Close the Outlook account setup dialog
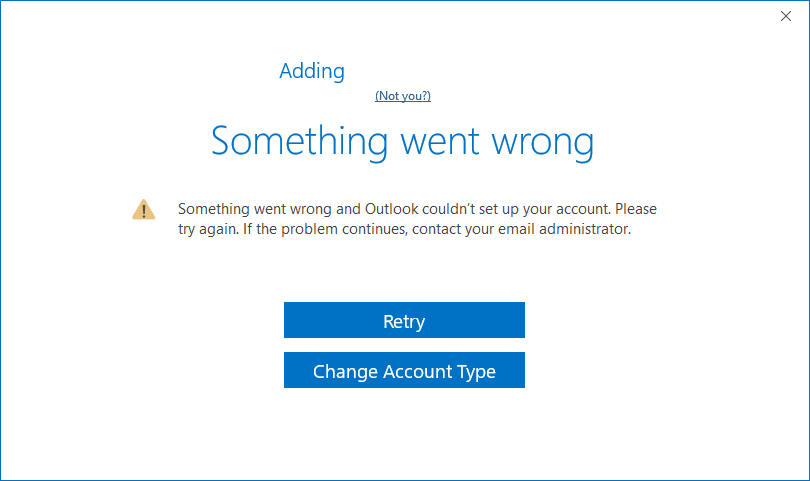Screen dimensions: 810x481 [x=786, y=17]
